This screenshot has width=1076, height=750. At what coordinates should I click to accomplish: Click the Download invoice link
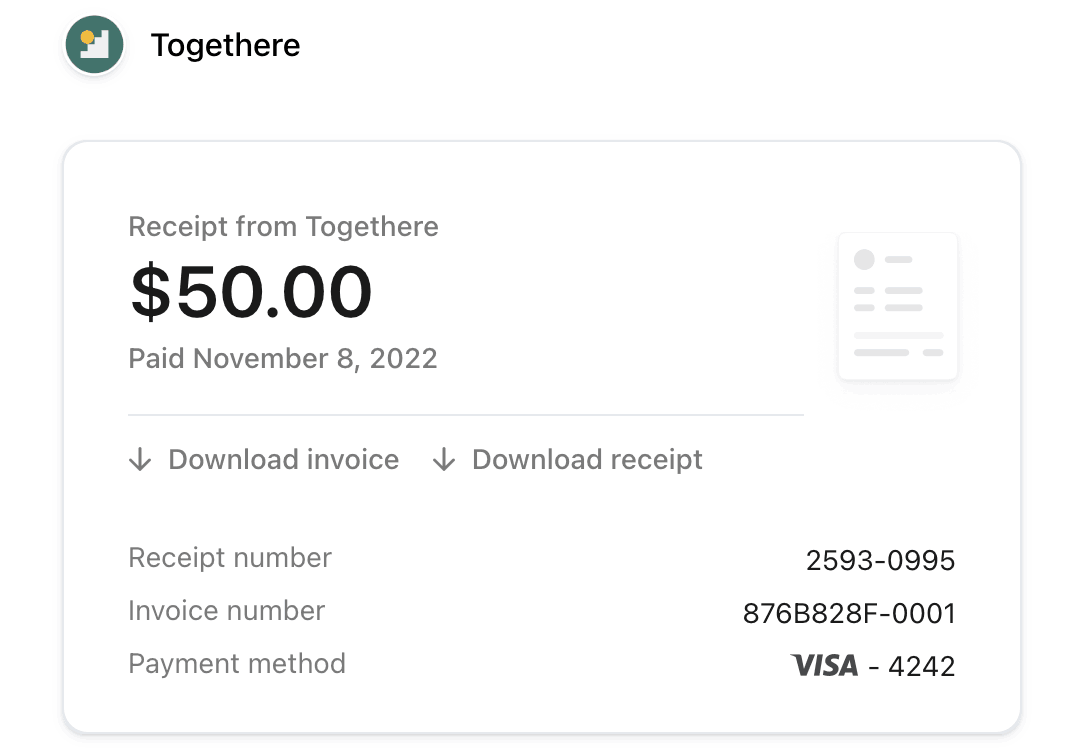283,460
